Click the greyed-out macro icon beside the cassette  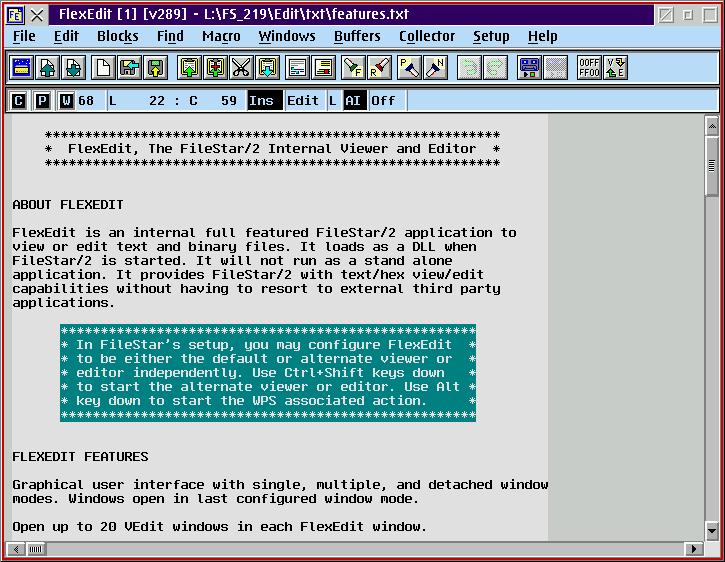coord(555,68)
